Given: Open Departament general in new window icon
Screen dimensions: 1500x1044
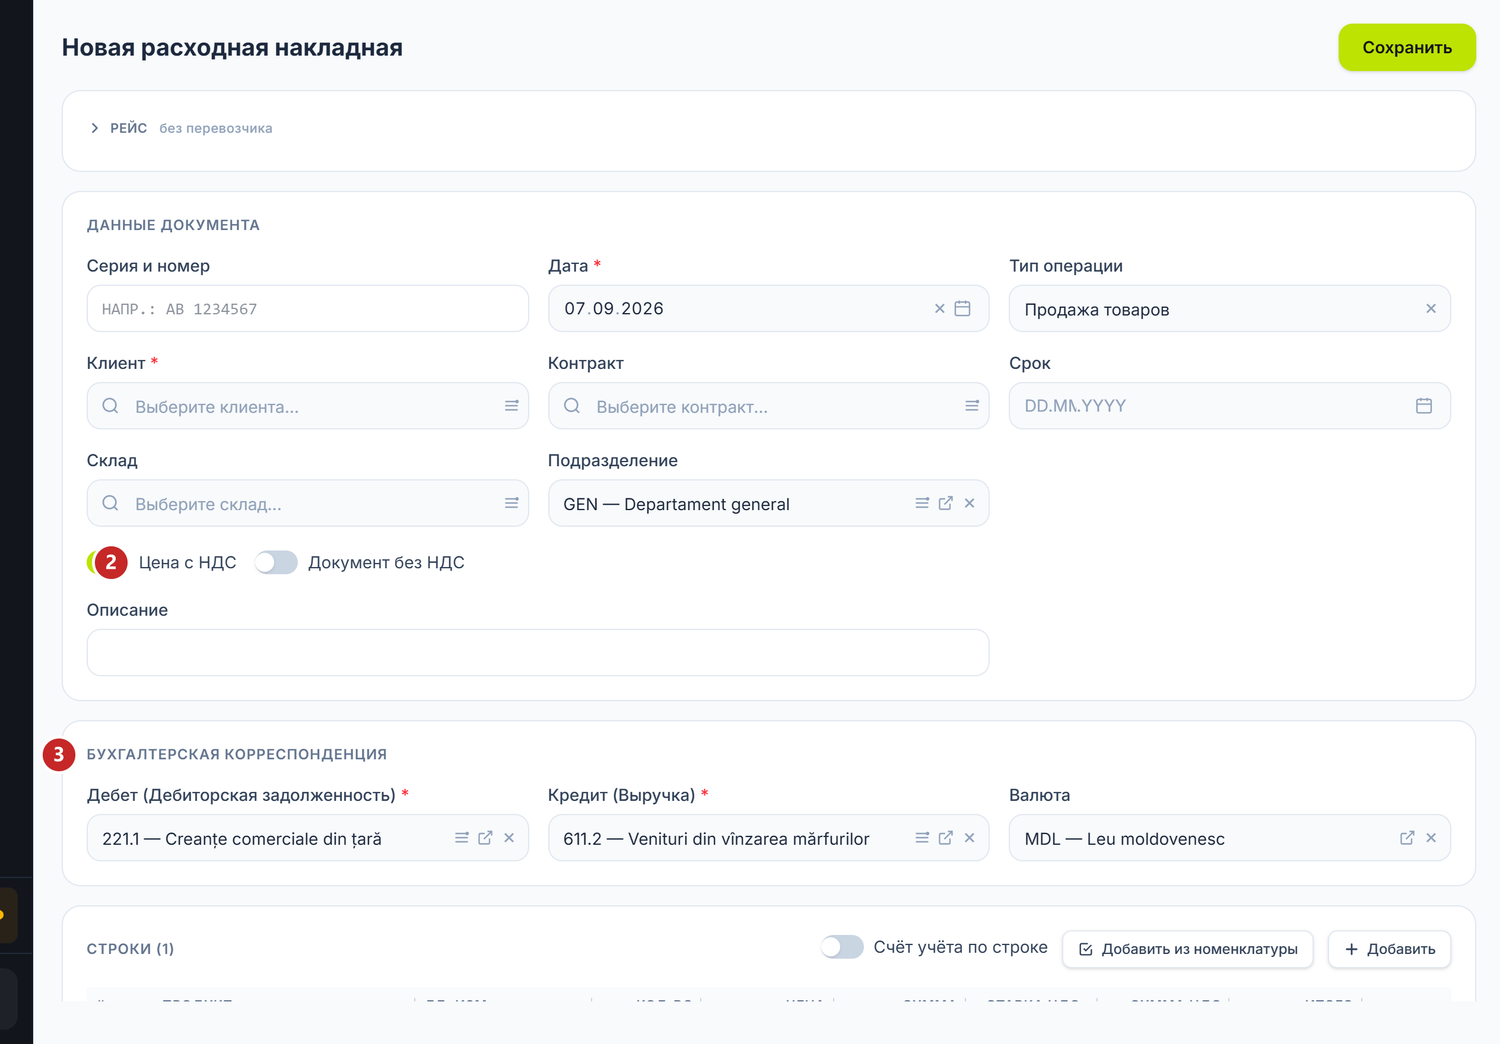Looking at the screenshot, I should tap(945, 503).
